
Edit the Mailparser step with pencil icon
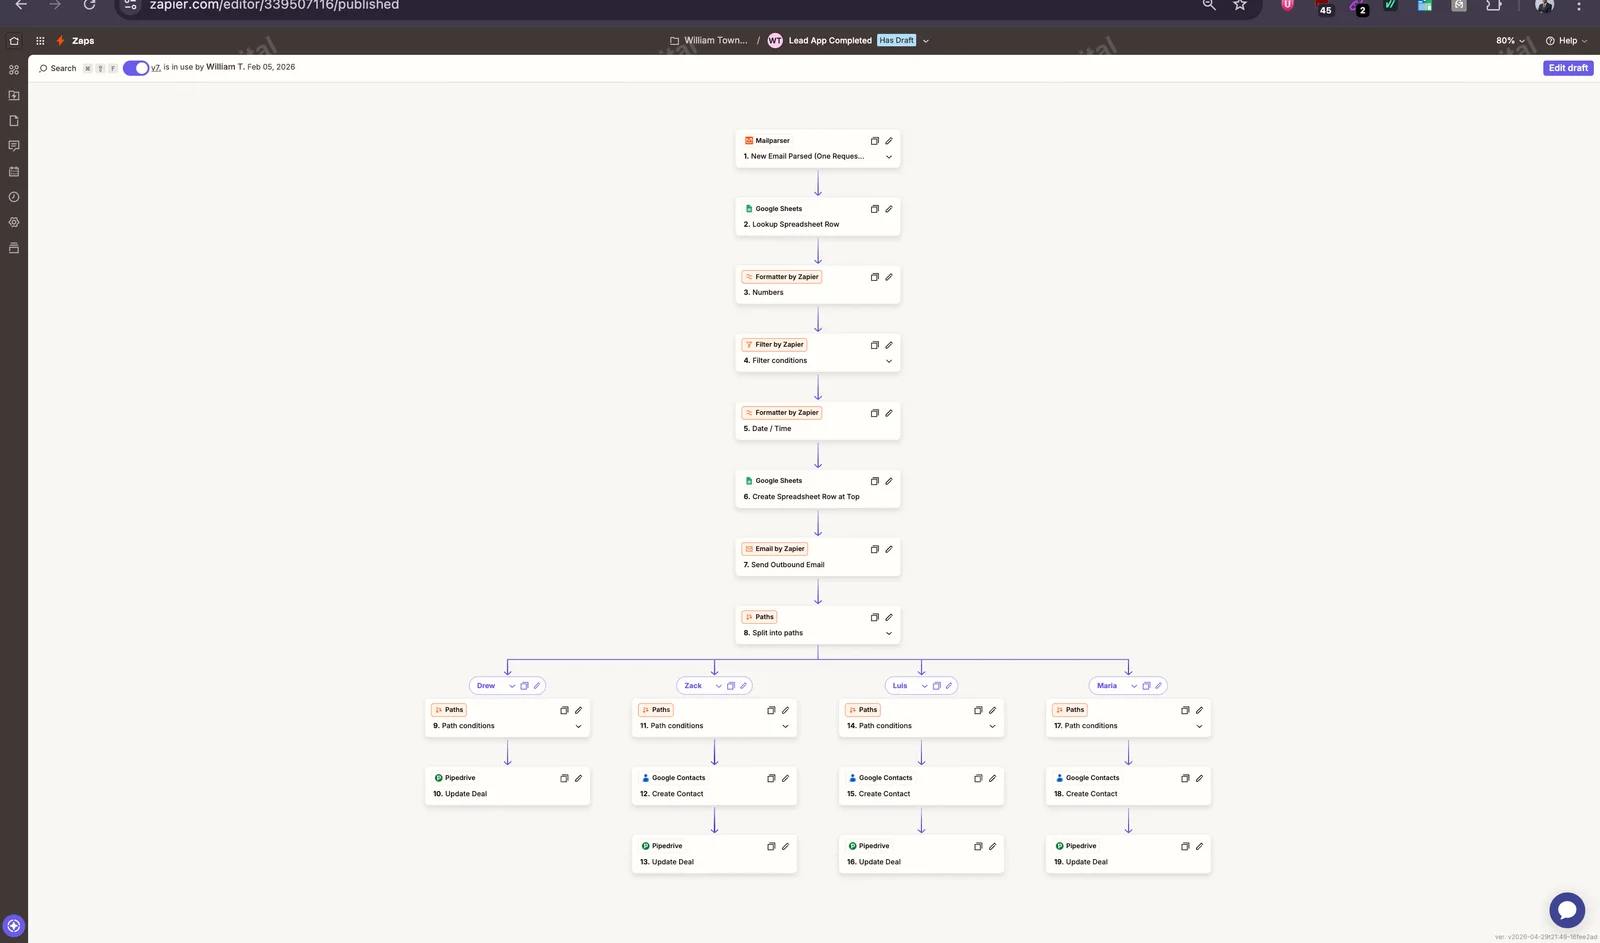pyautogui.click(x=889, y=141)
